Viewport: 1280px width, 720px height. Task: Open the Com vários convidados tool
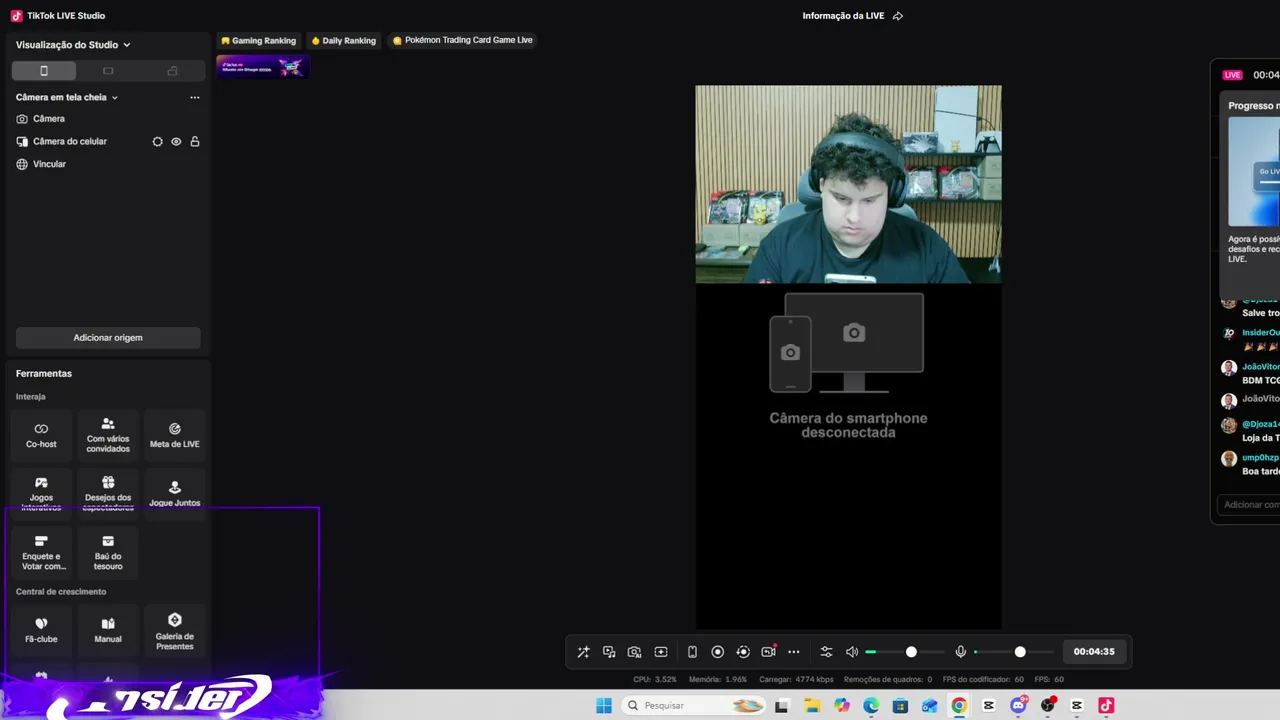tap(108, 435)
